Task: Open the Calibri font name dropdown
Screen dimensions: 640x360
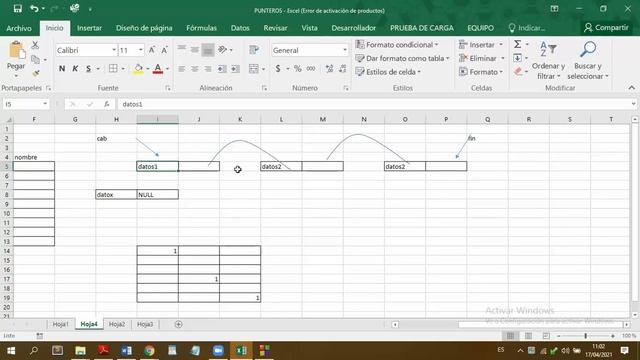Action: pyautogui.click(x=114, y=50)
